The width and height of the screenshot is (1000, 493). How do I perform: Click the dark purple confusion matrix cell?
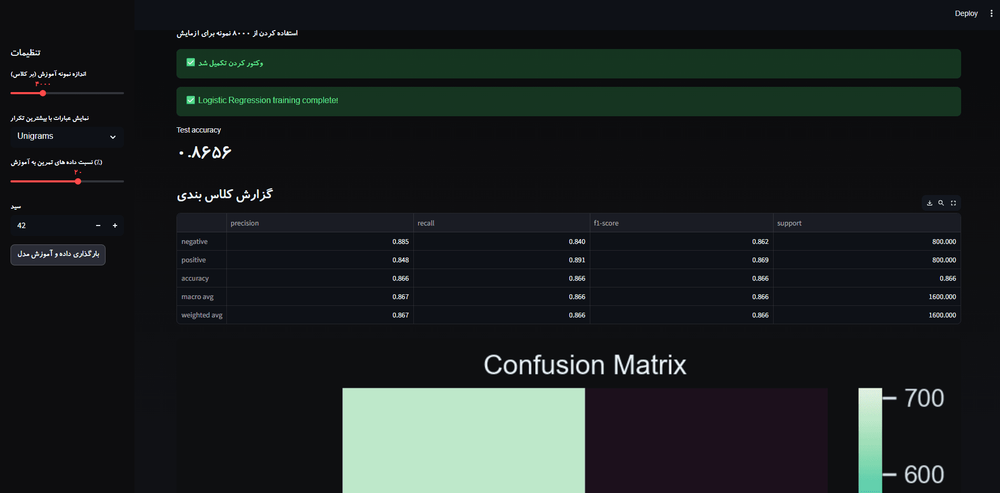(706, 440)
